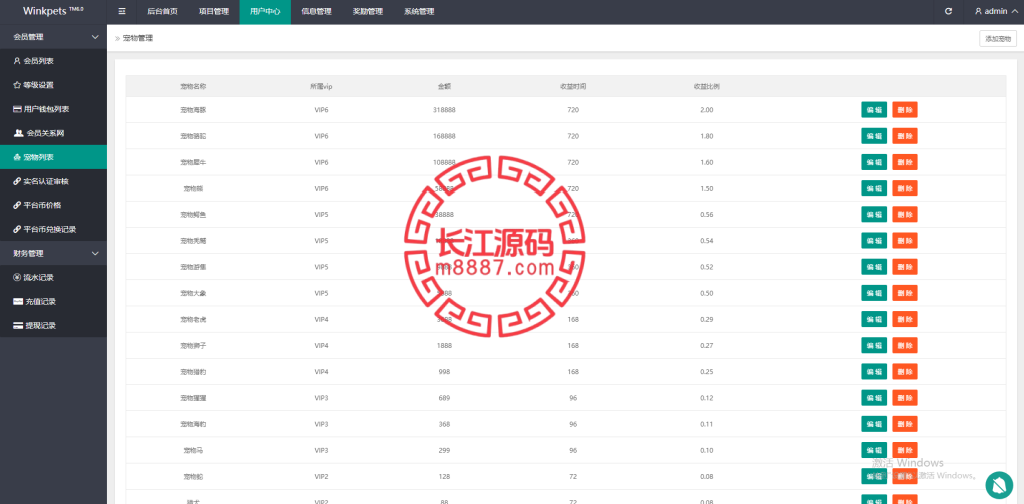Click the amount cell 108888

pyautogui.click(x=444, y=162)
